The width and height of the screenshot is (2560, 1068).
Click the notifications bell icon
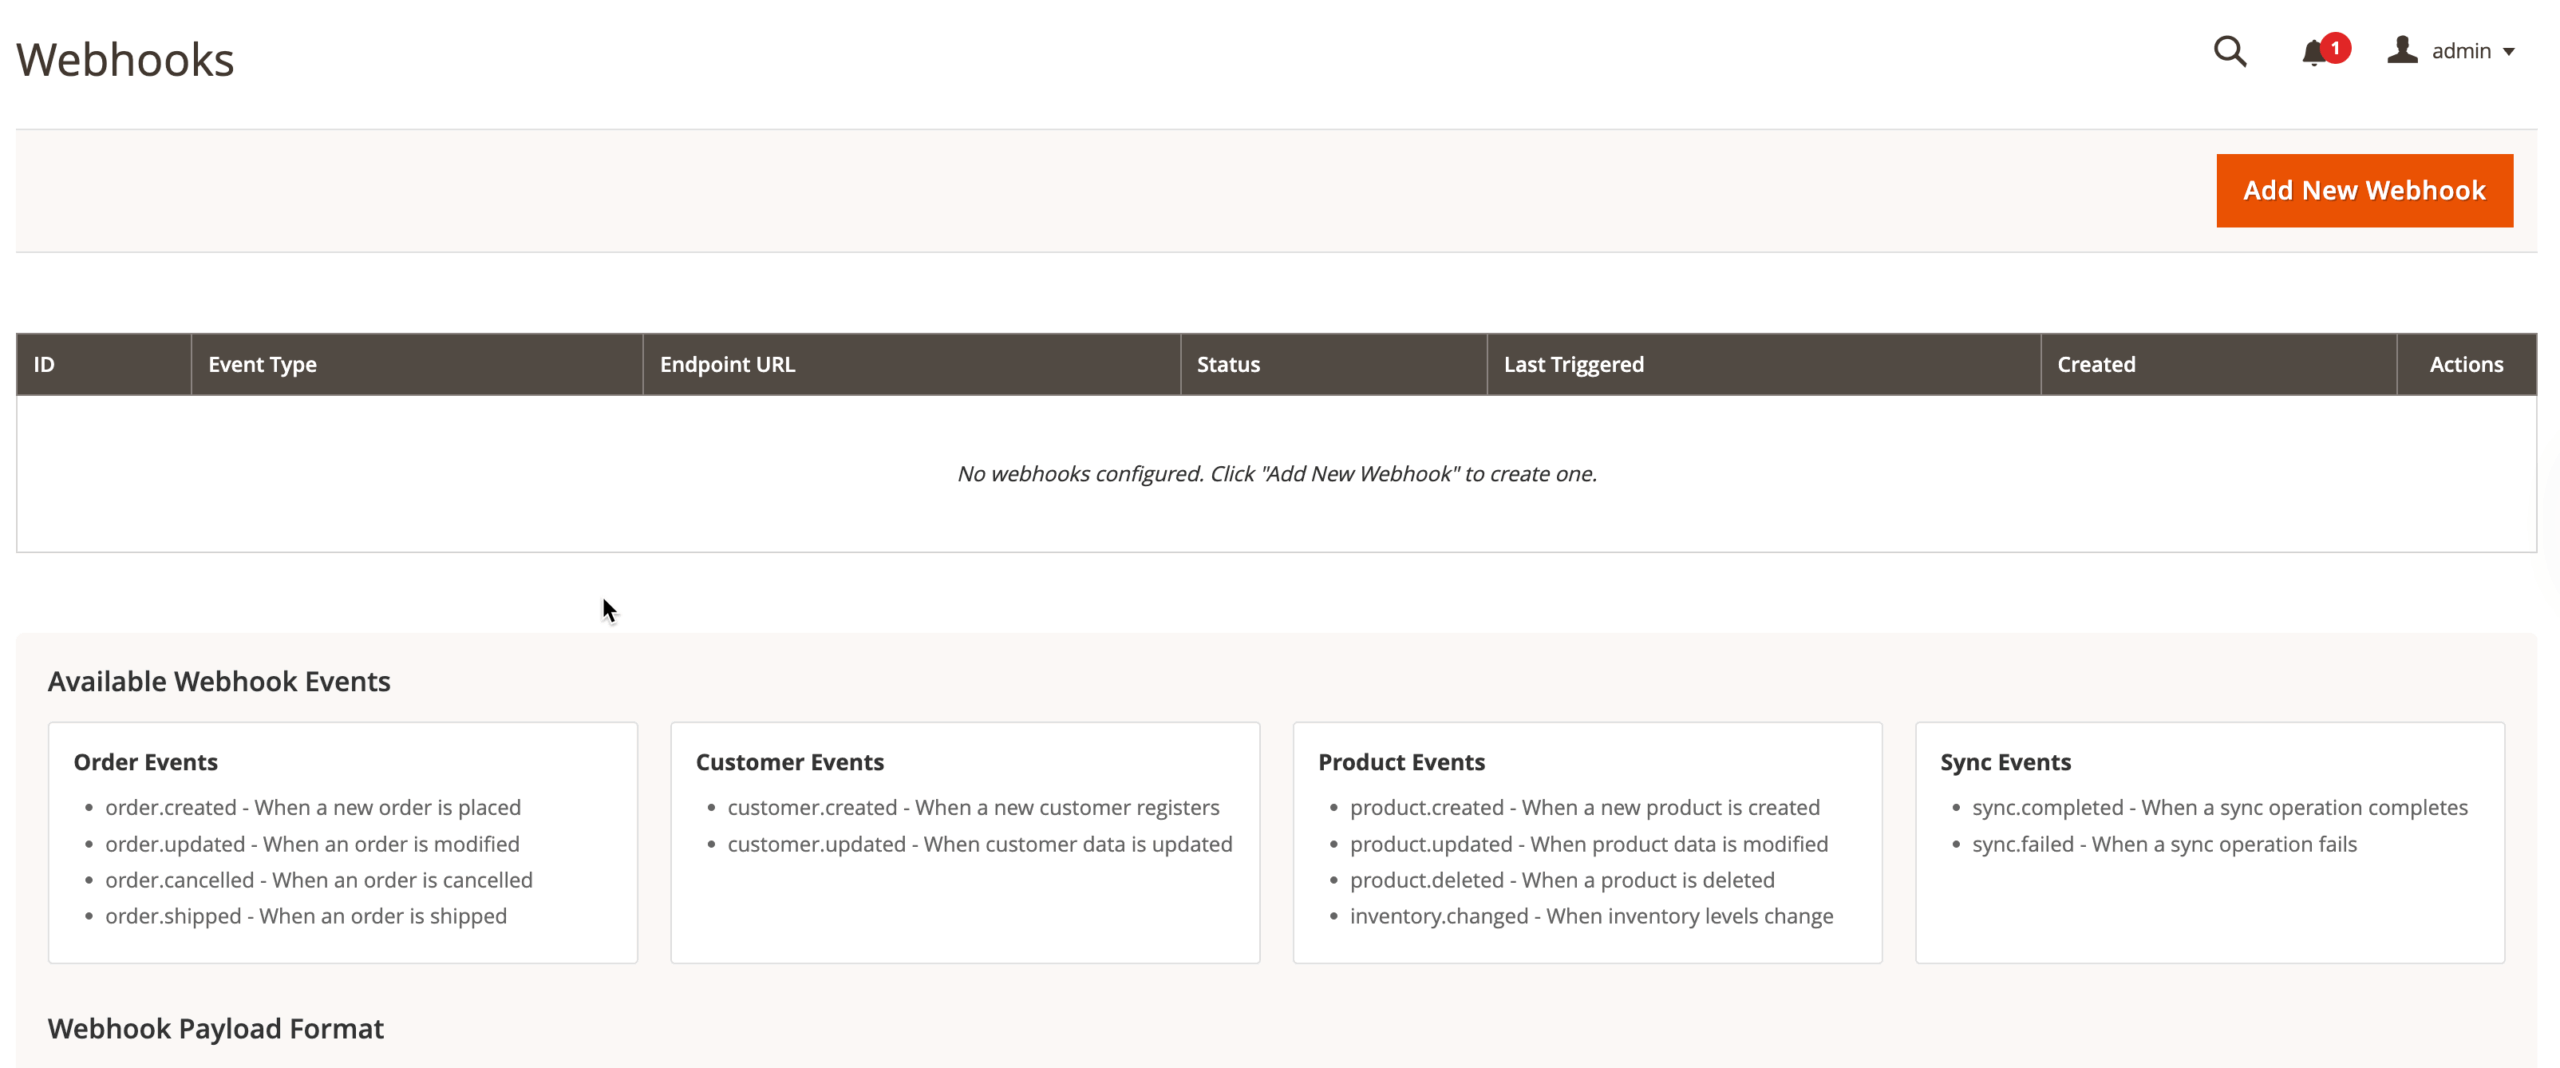pos(2311,53)
